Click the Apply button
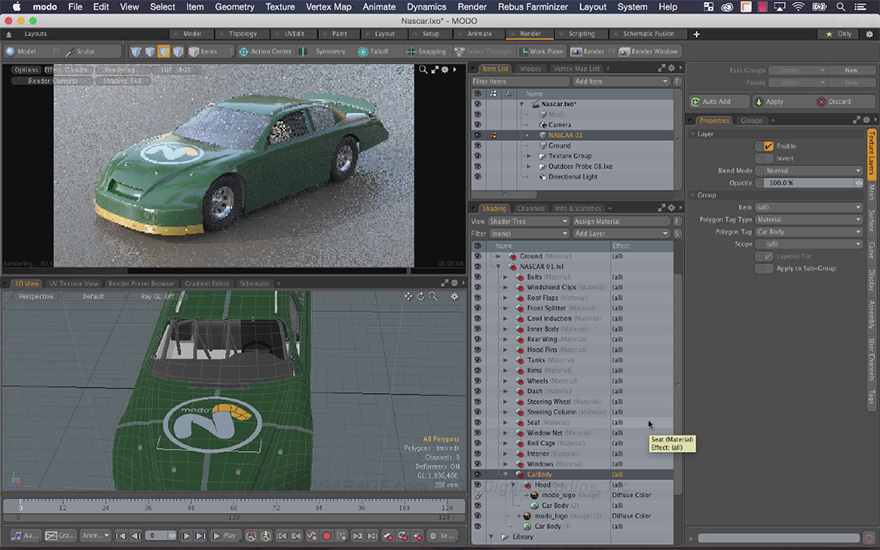 tap(781, 102)
